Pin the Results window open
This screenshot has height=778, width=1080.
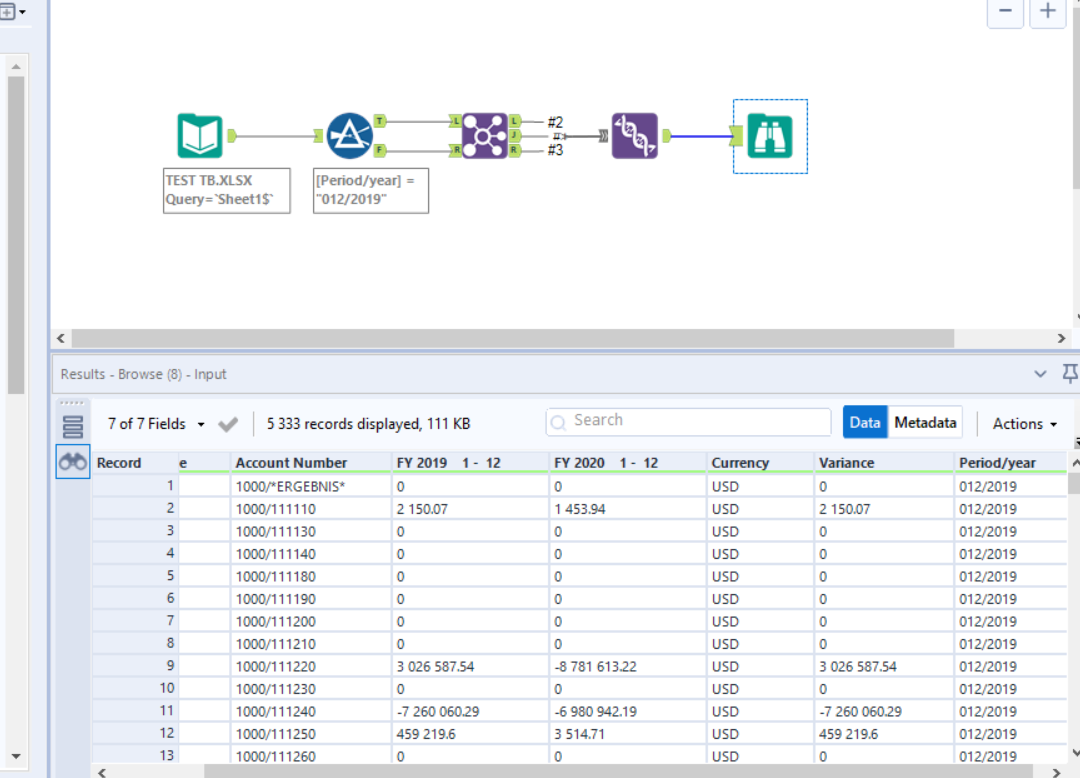point(1070,373)
